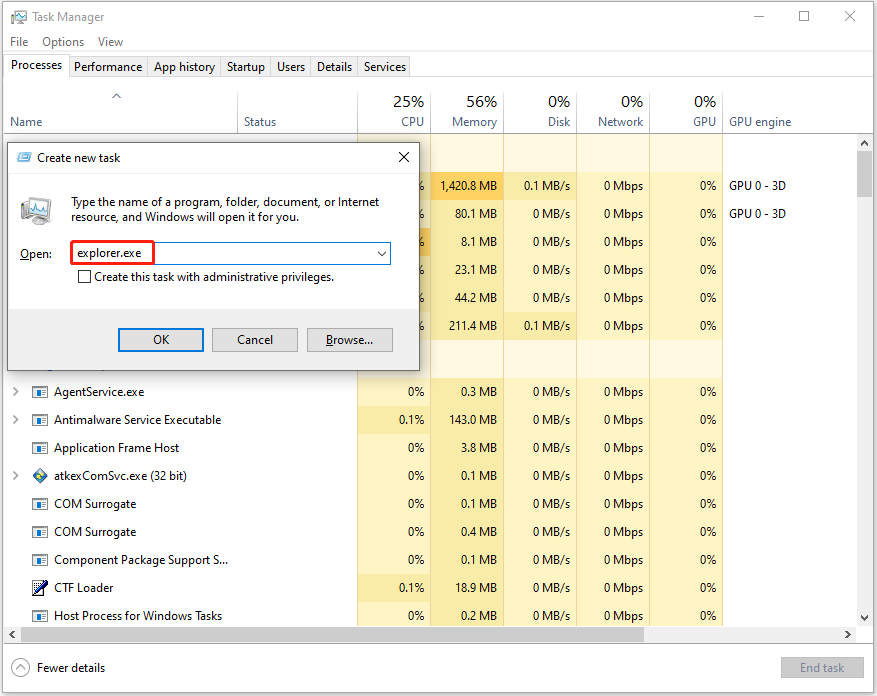Sort by the GPU column header
This screenshot has width=877, height=696.
point(686,112)
